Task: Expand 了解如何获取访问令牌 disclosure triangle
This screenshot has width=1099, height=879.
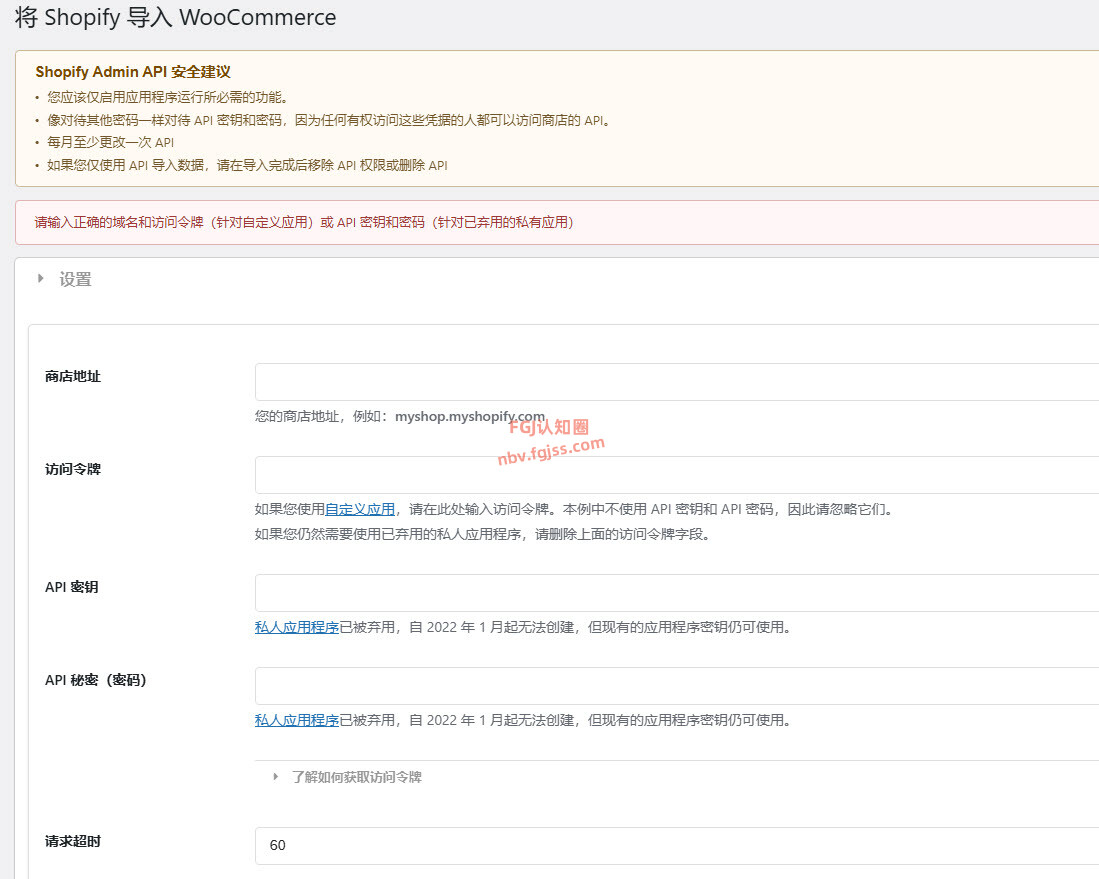Action: tap(275, 777)
